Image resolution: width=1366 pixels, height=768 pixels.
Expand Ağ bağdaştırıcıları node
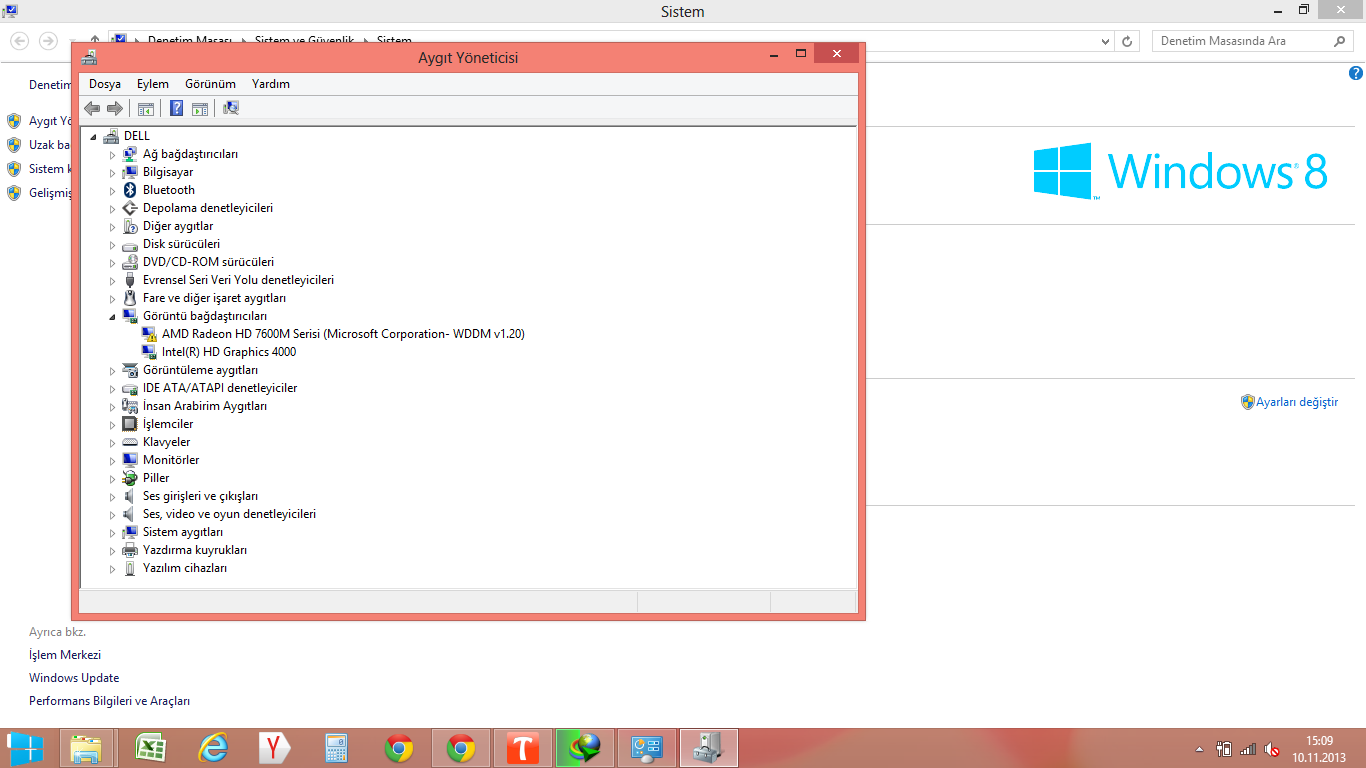[112, 154]
